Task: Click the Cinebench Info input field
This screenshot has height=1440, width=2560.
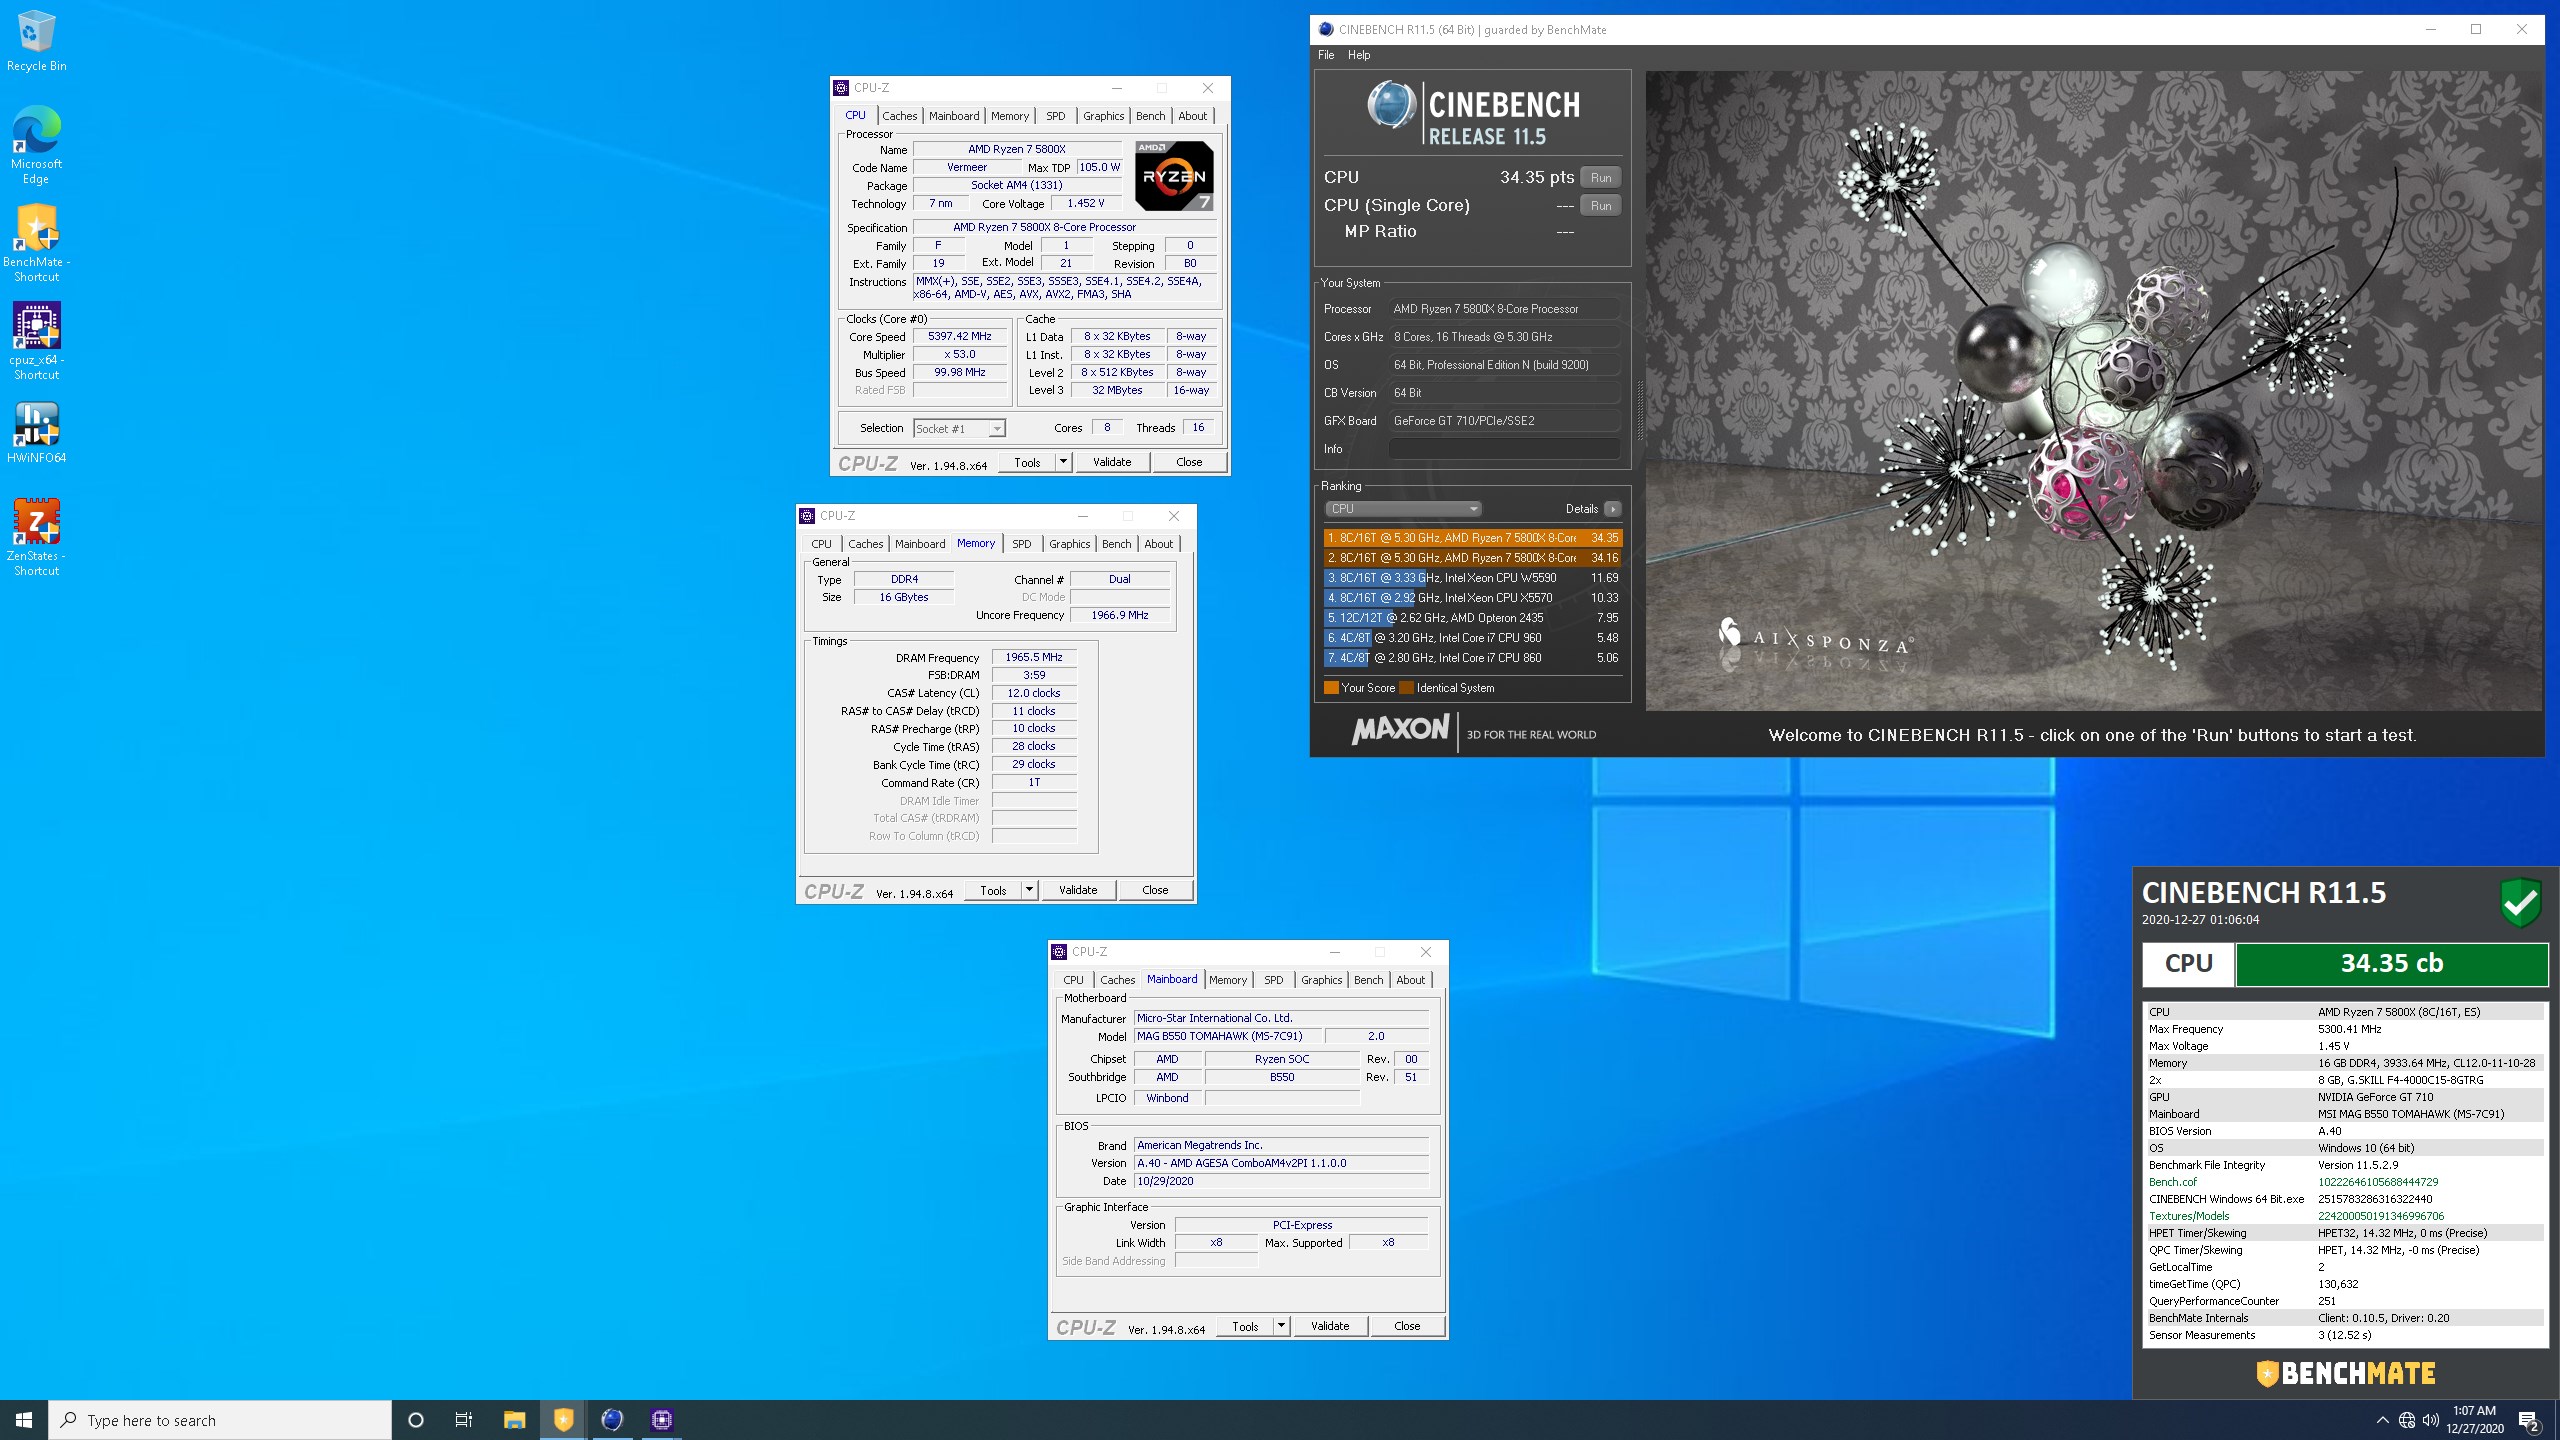Action: click(1504, 449)
